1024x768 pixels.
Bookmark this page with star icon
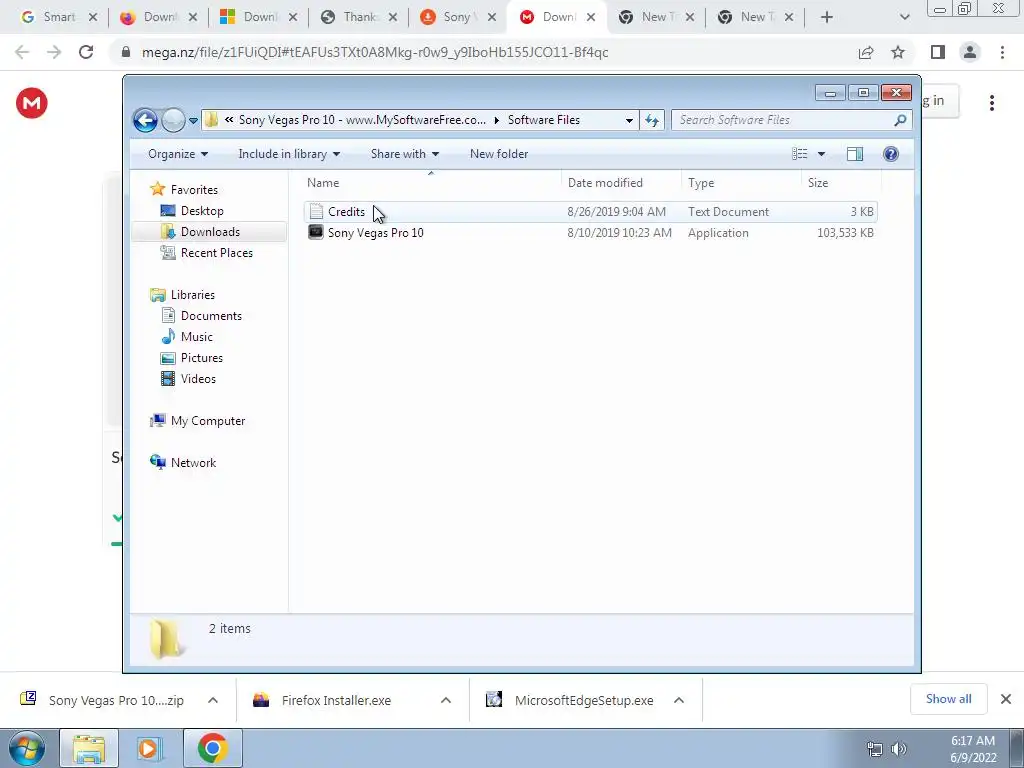tap(898, 52)
